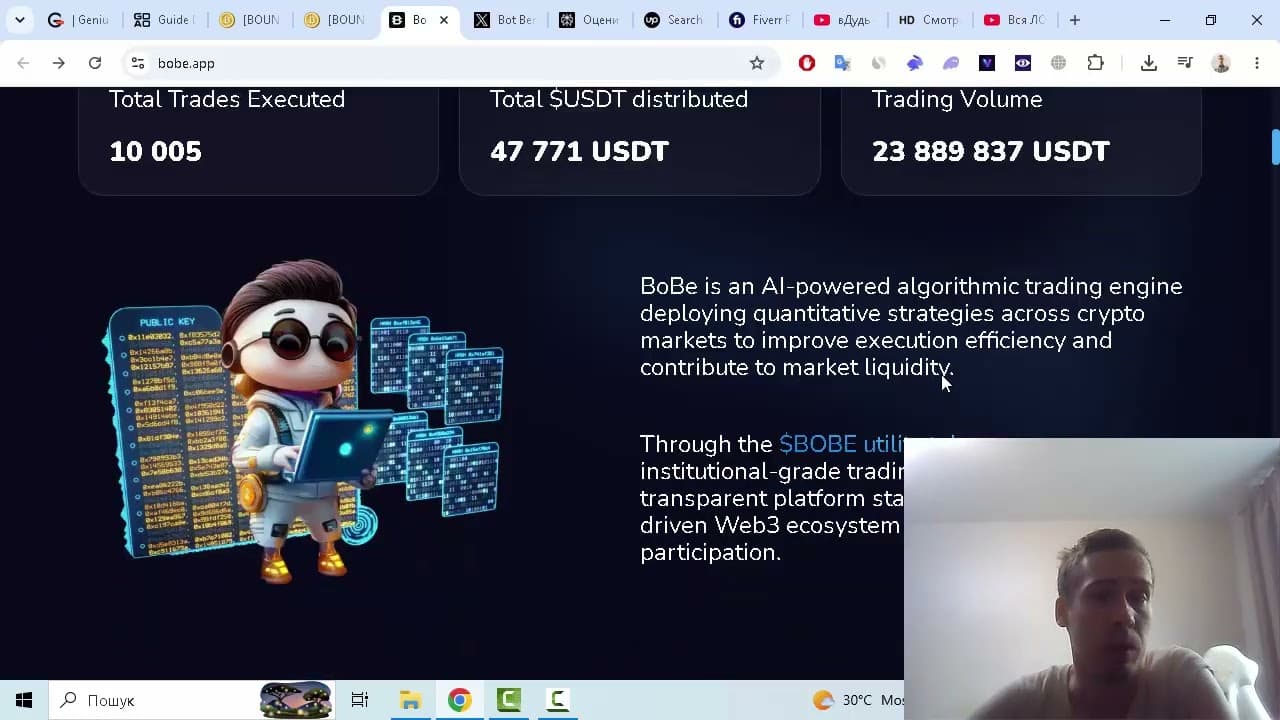
Task: Switch to the Оцени browser tab
Action: (x=590, y=20)
